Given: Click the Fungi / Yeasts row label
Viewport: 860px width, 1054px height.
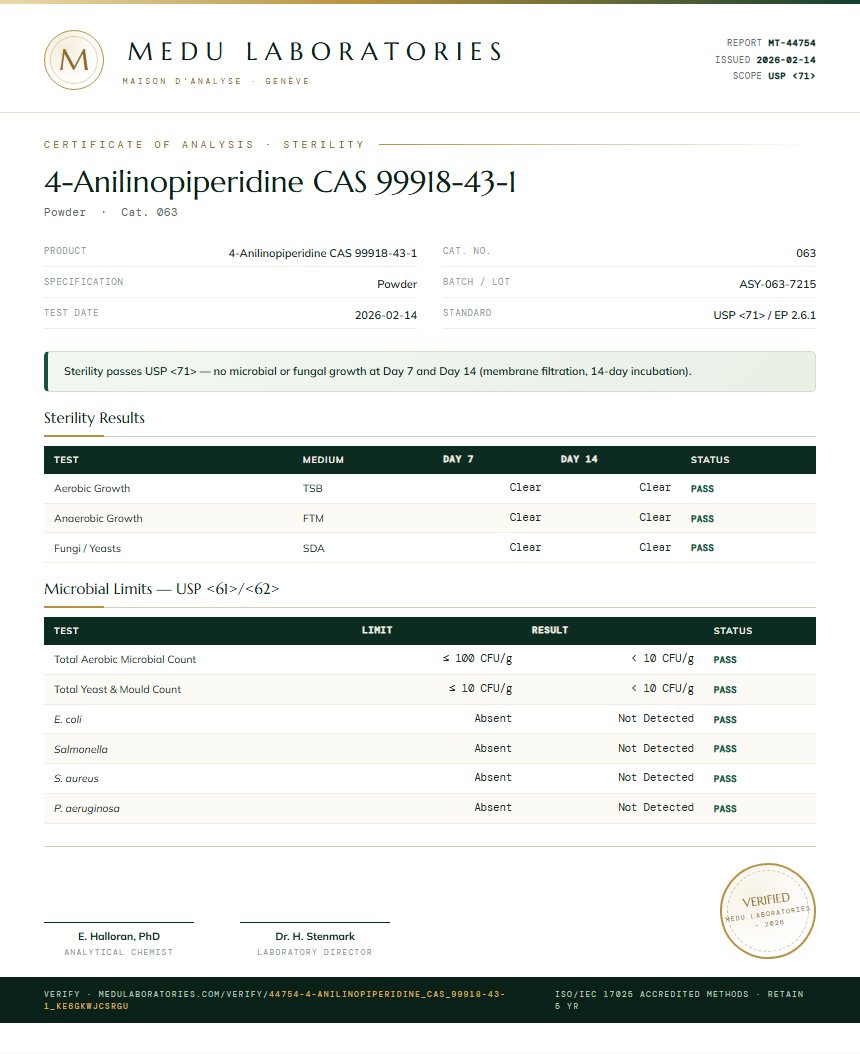Looking at the screenshot, I should [x=87, y=549].
